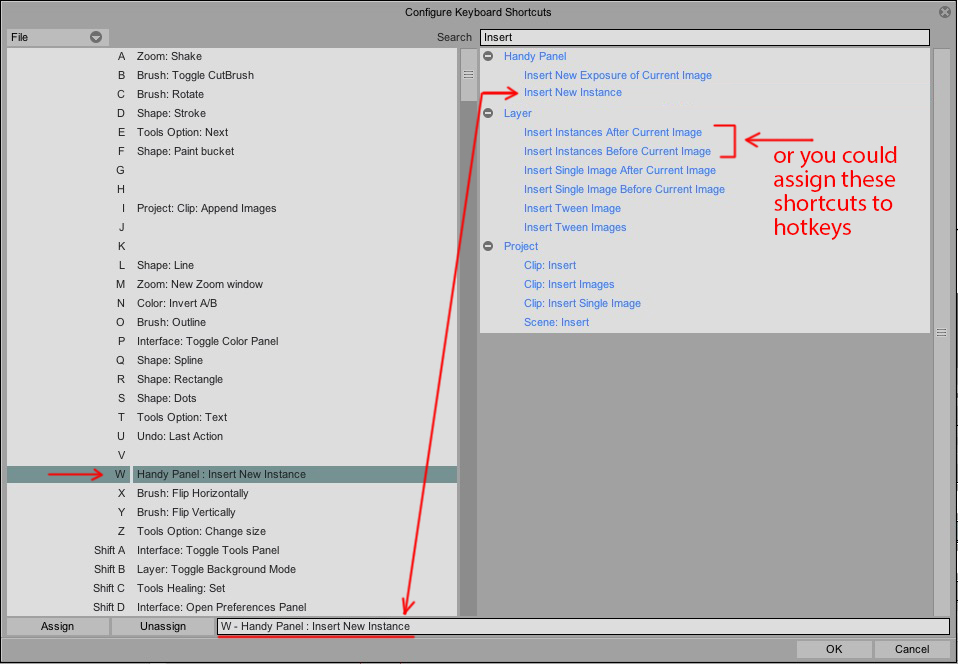Select the unassigned V key row
Image resolution: width=958 pixels, height=664 pixels.
232,454
